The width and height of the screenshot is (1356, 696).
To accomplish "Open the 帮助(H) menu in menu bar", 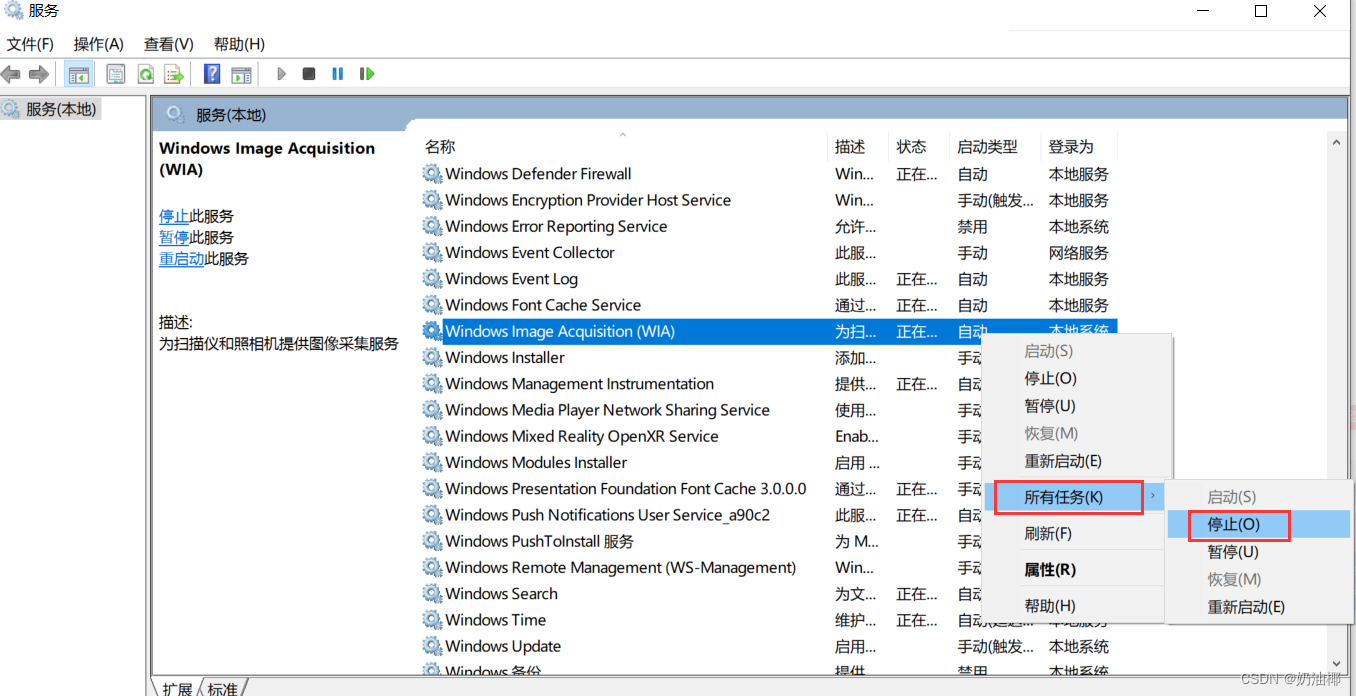I will [239, 44].
